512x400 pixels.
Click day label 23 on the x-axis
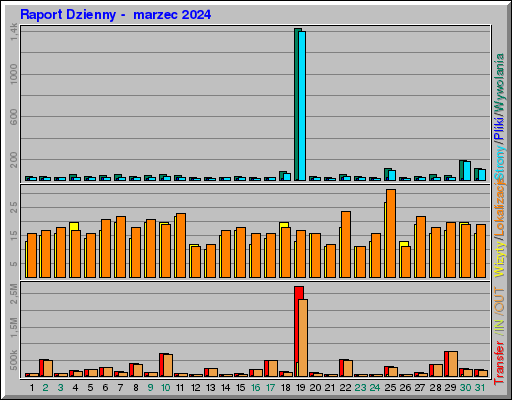pos(360,388)
